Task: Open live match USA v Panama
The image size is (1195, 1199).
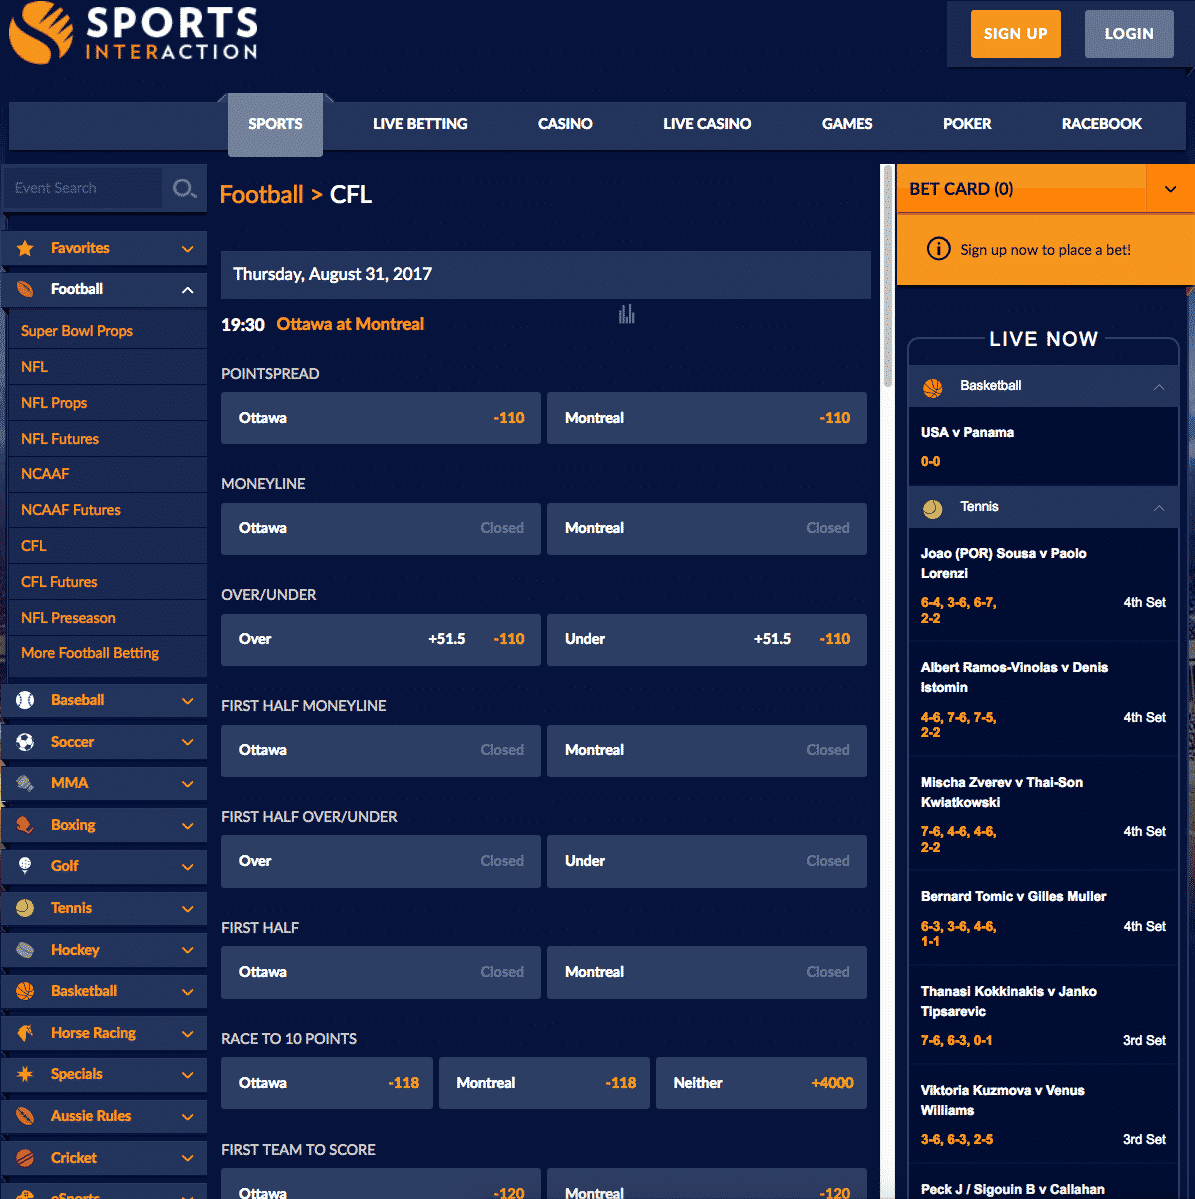Action: (x=967, y=432)
